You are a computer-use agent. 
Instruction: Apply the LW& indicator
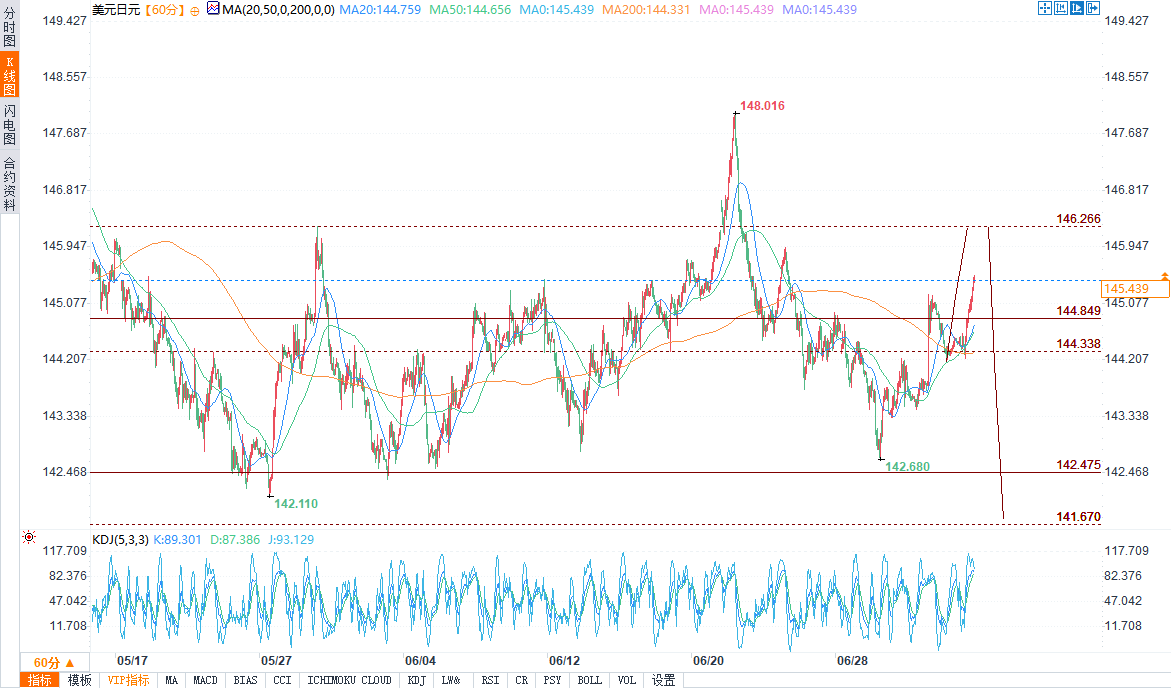click(x=451, y=680)
